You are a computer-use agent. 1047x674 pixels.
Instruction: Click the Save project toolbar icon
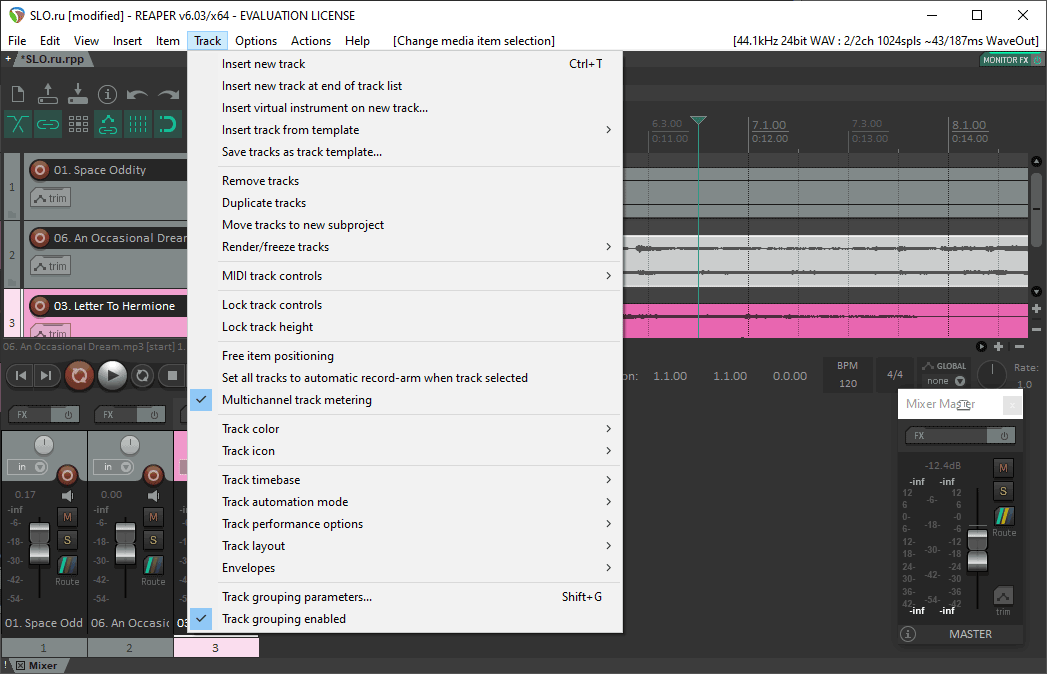(77, 94)
